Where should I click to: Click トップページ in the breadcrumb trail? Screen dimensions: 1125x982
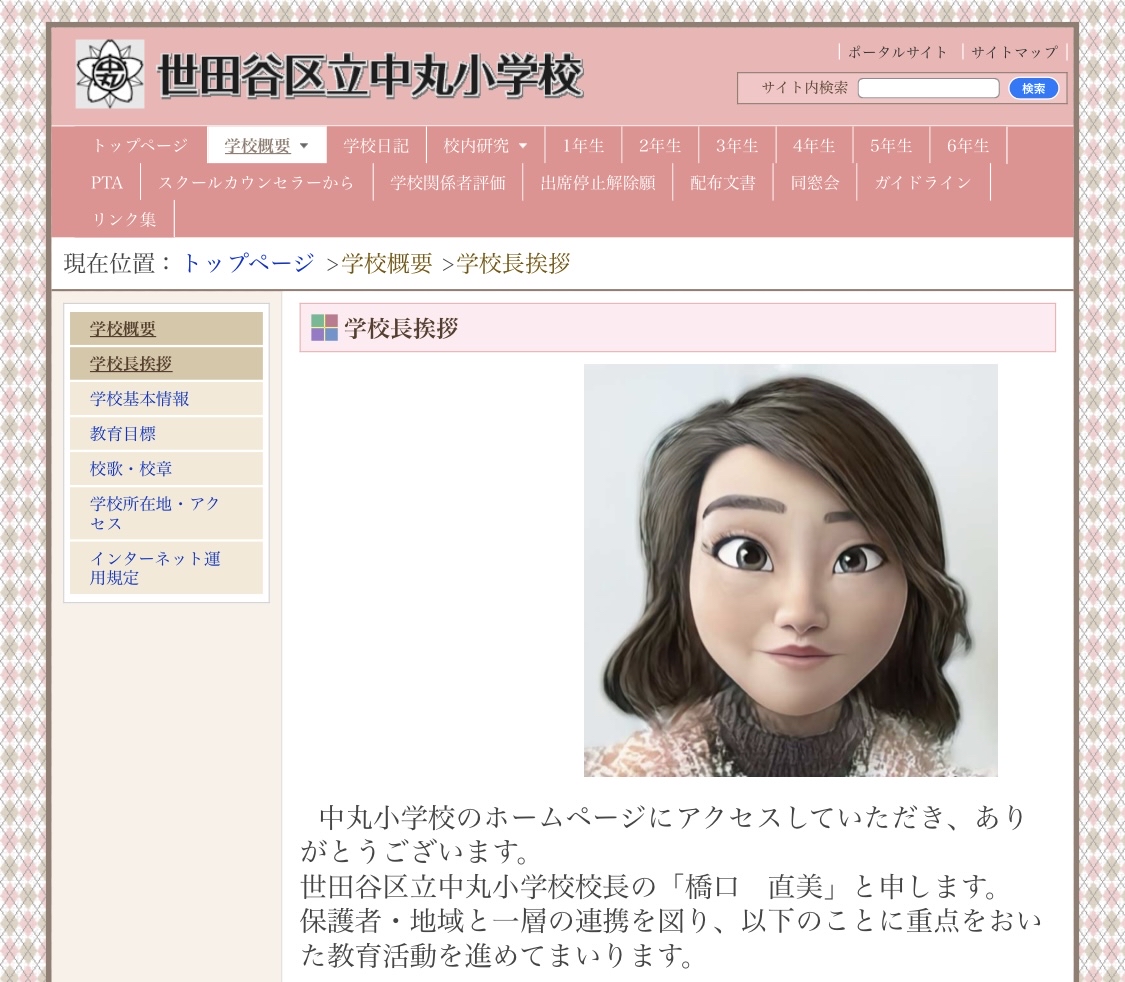coord(248,263)
